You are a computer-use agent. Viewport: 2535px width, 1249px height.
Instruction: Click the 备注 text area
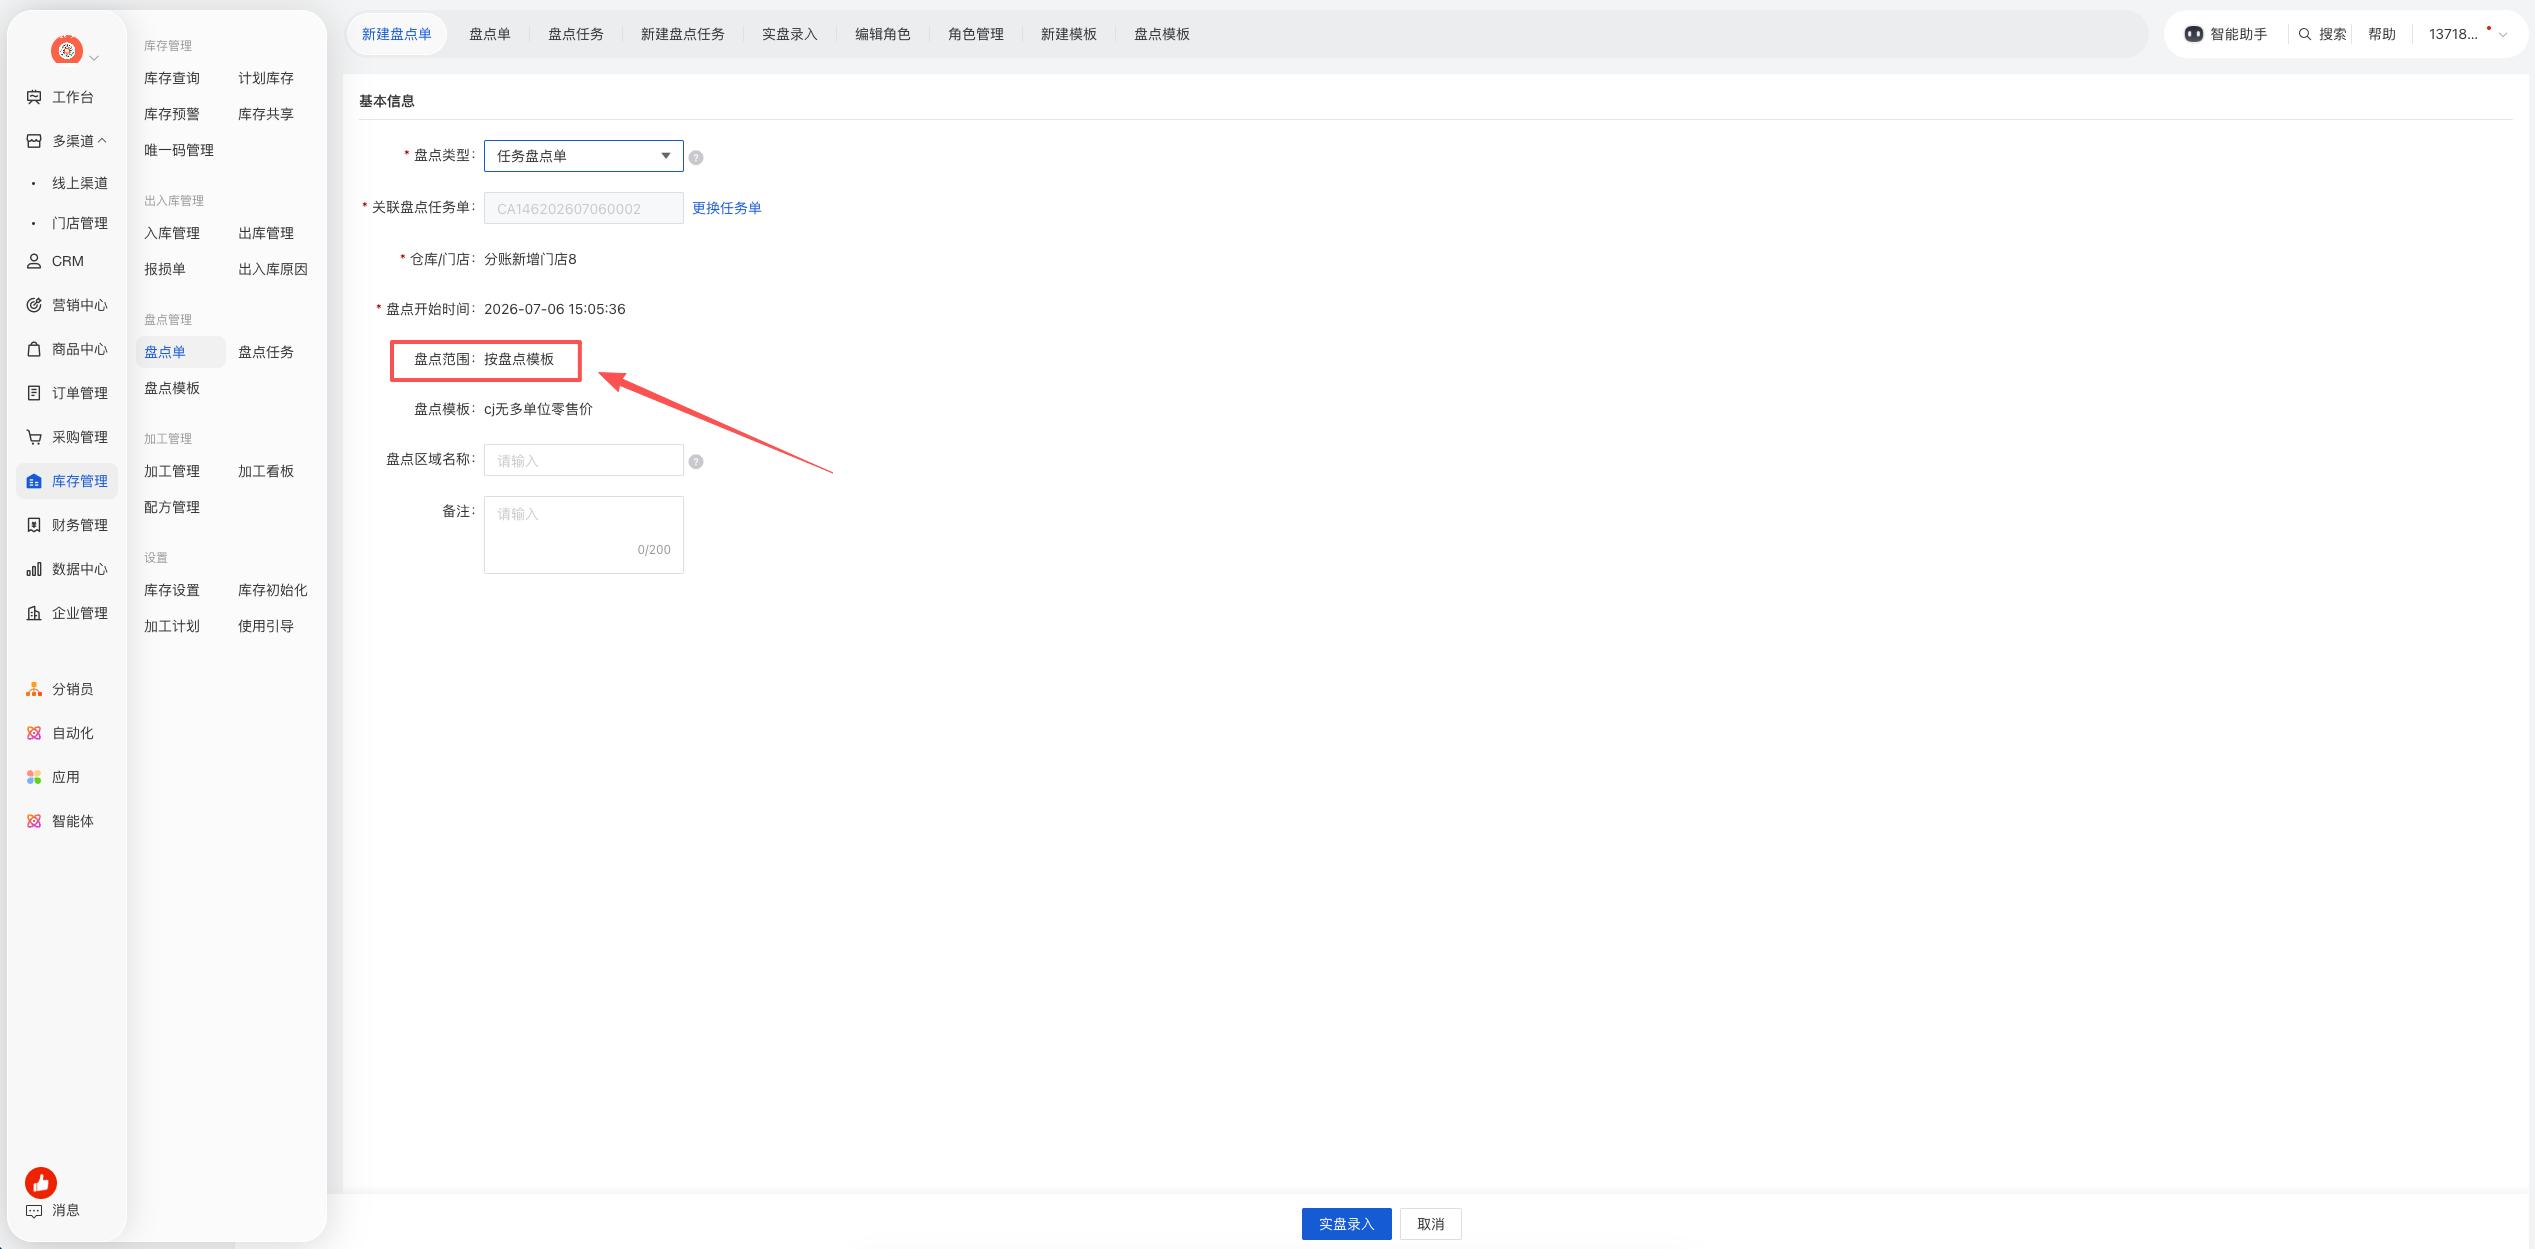tap(583, 535)
